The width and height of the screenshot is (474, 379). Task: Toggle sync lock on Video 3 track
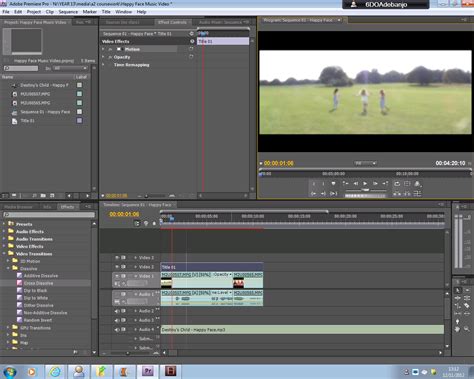pos(123,258)
